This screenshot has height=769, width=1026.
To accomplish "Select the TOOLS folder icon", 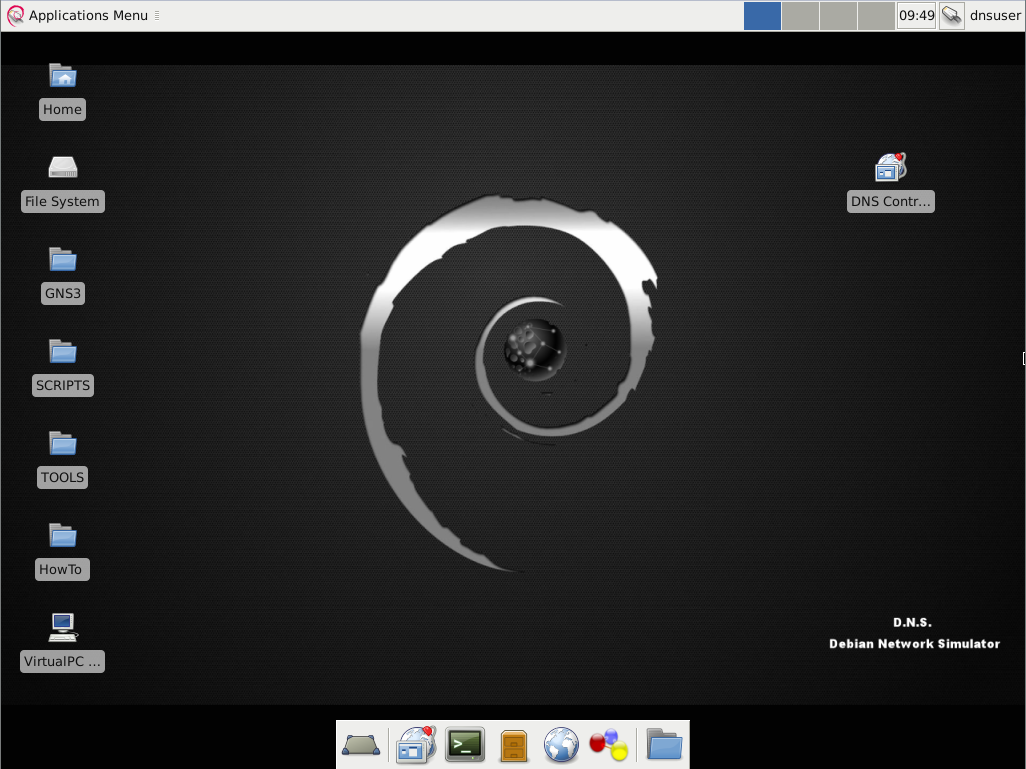I will point(63,444).
